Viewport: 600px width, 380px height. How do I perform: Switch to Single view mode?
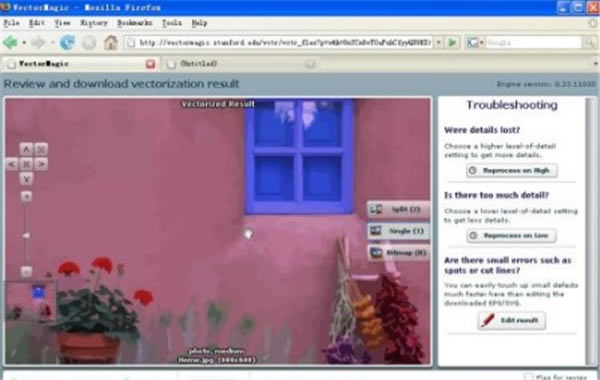pos(398,231)
